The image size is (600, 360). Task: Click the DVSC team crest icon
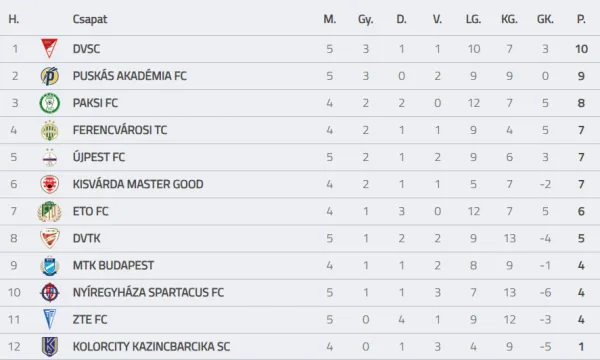[49, 49]
